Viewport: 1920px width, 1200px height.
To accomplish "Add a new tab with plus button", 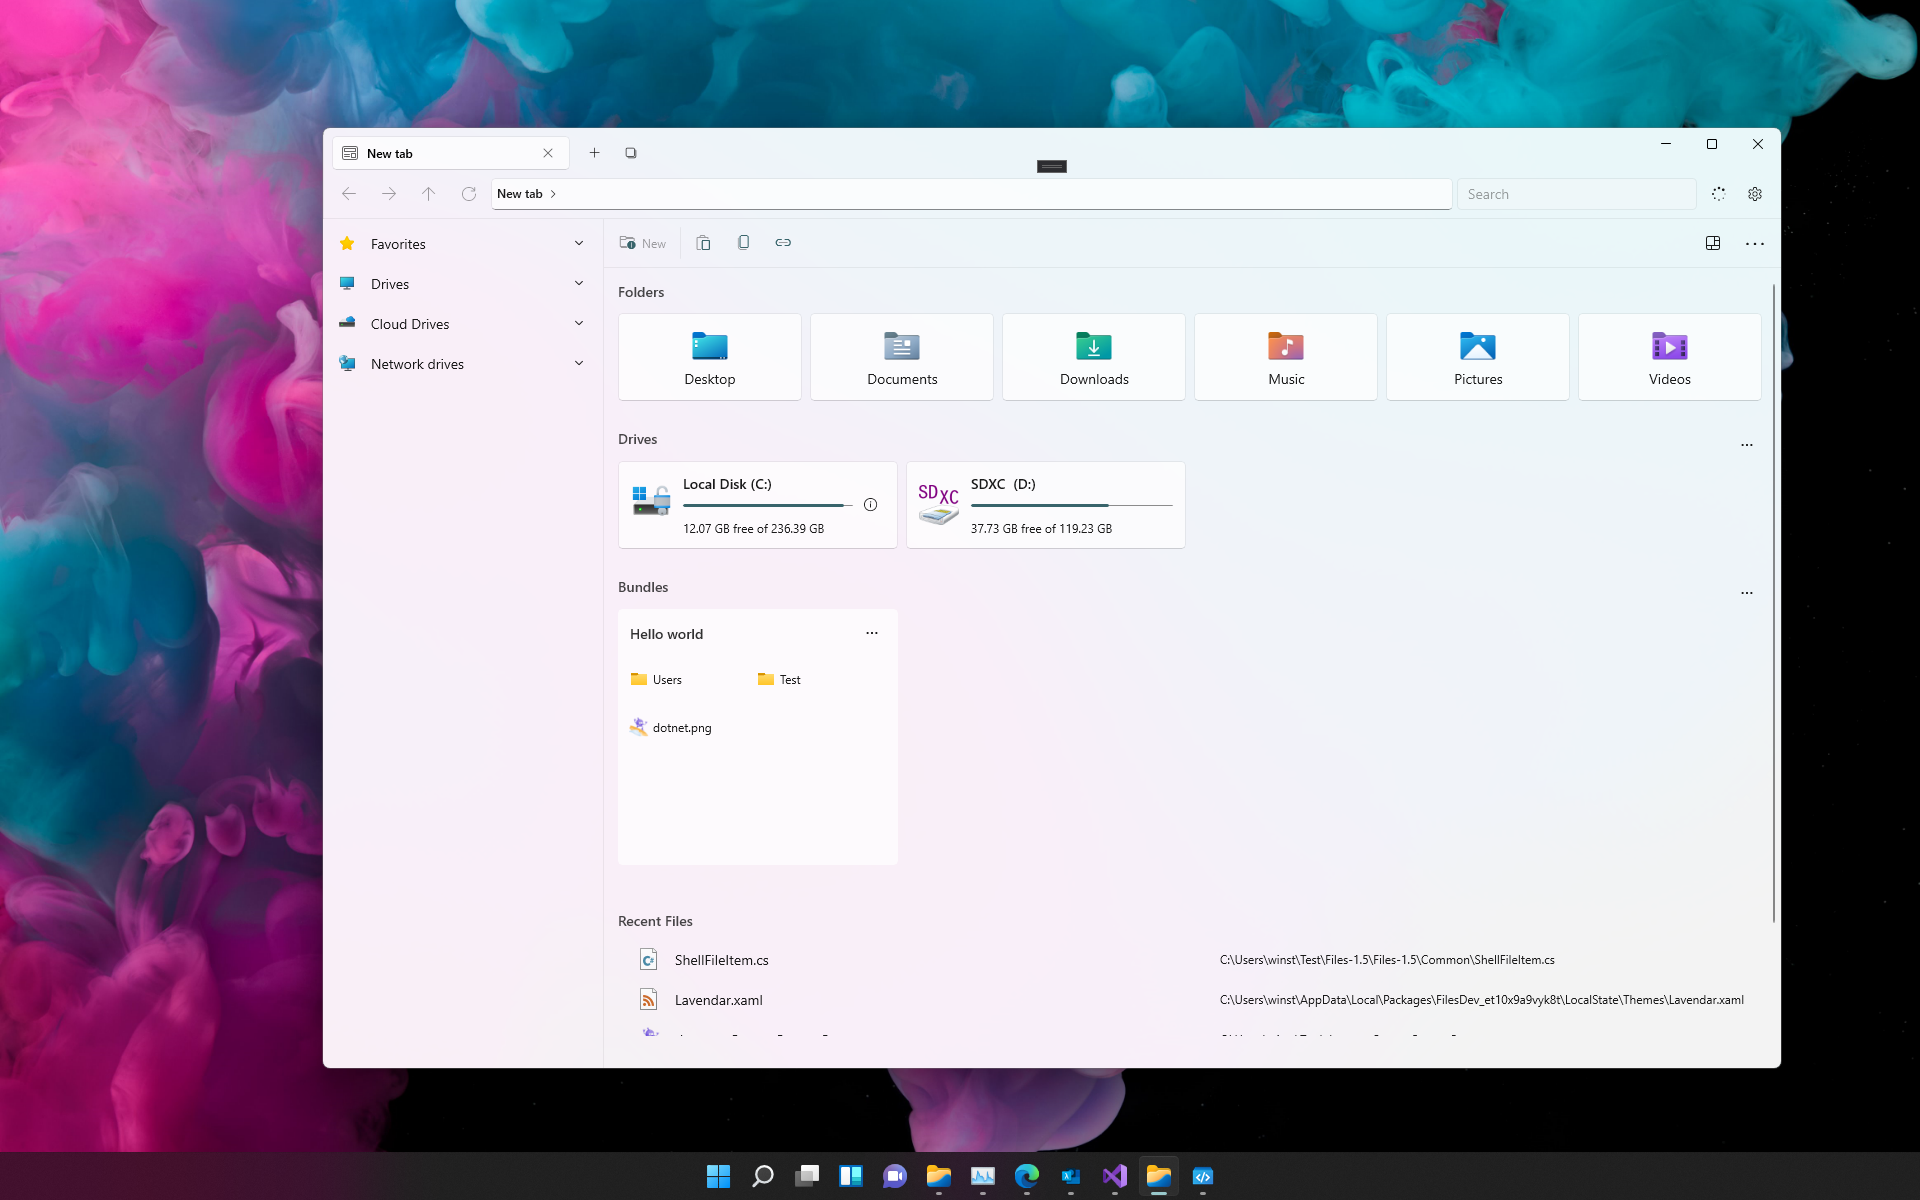I will (x=594, y=153).
